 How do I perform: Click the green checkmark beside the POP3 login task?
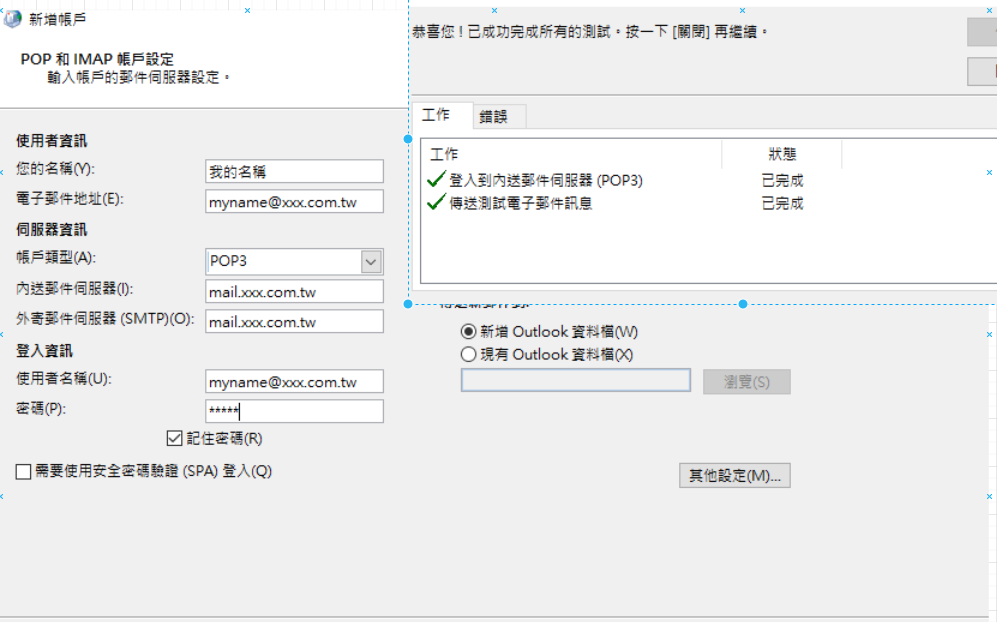[435, 180]
